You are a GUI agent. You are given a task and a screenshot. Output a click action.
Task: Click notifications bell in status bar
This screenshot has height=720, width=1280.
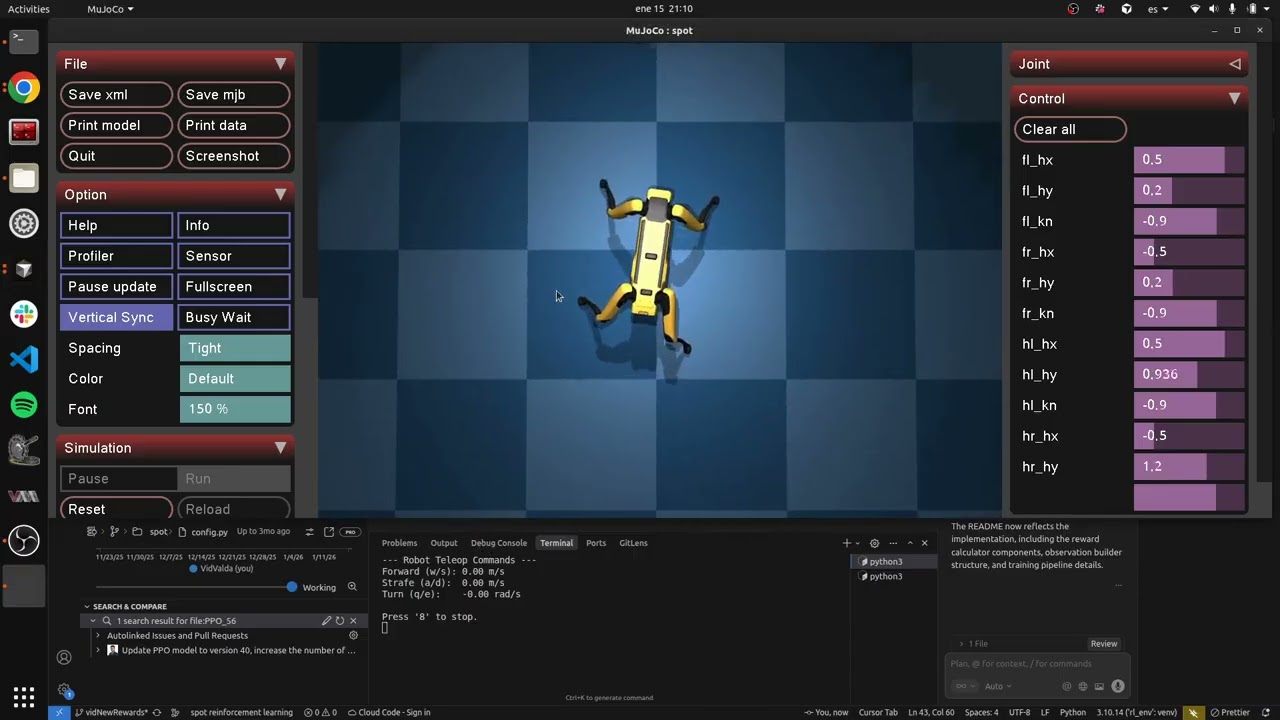click(x=1265, y=712)
